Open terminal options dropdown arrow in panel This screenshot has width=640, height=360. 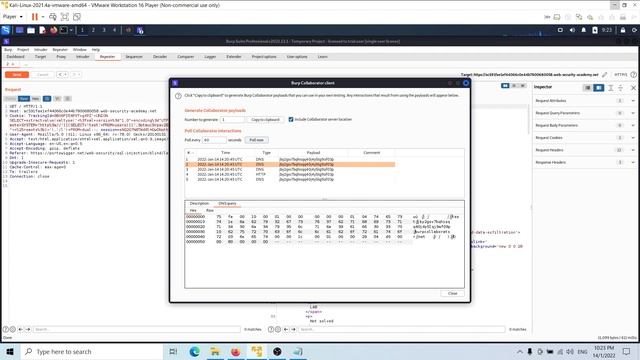pos(71,30)
